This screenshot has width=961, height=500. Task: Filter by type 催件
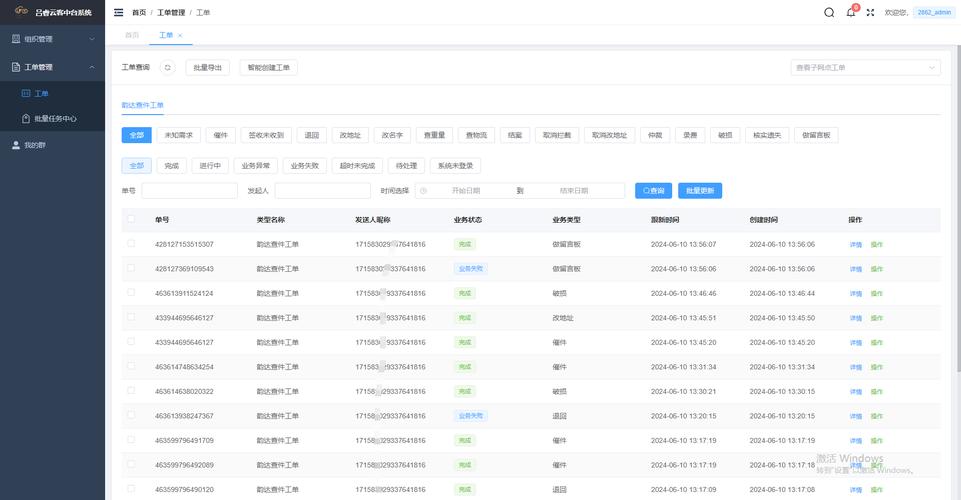[221, 135]
